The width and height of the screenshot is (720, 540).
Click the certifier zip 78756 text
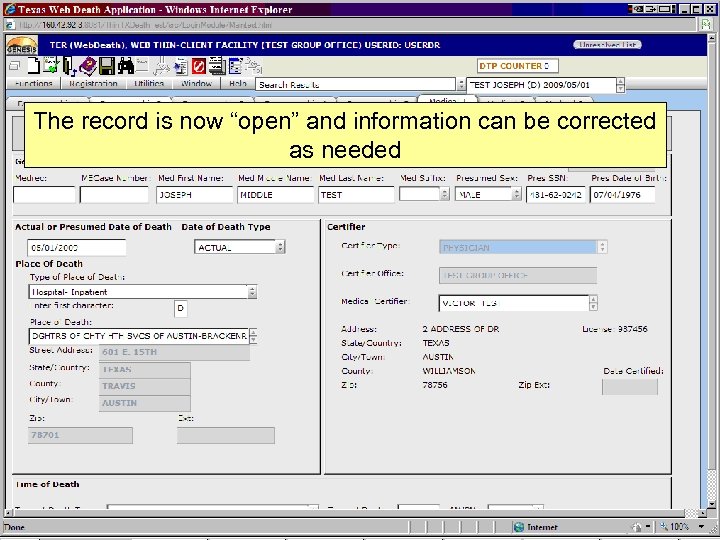434,385
